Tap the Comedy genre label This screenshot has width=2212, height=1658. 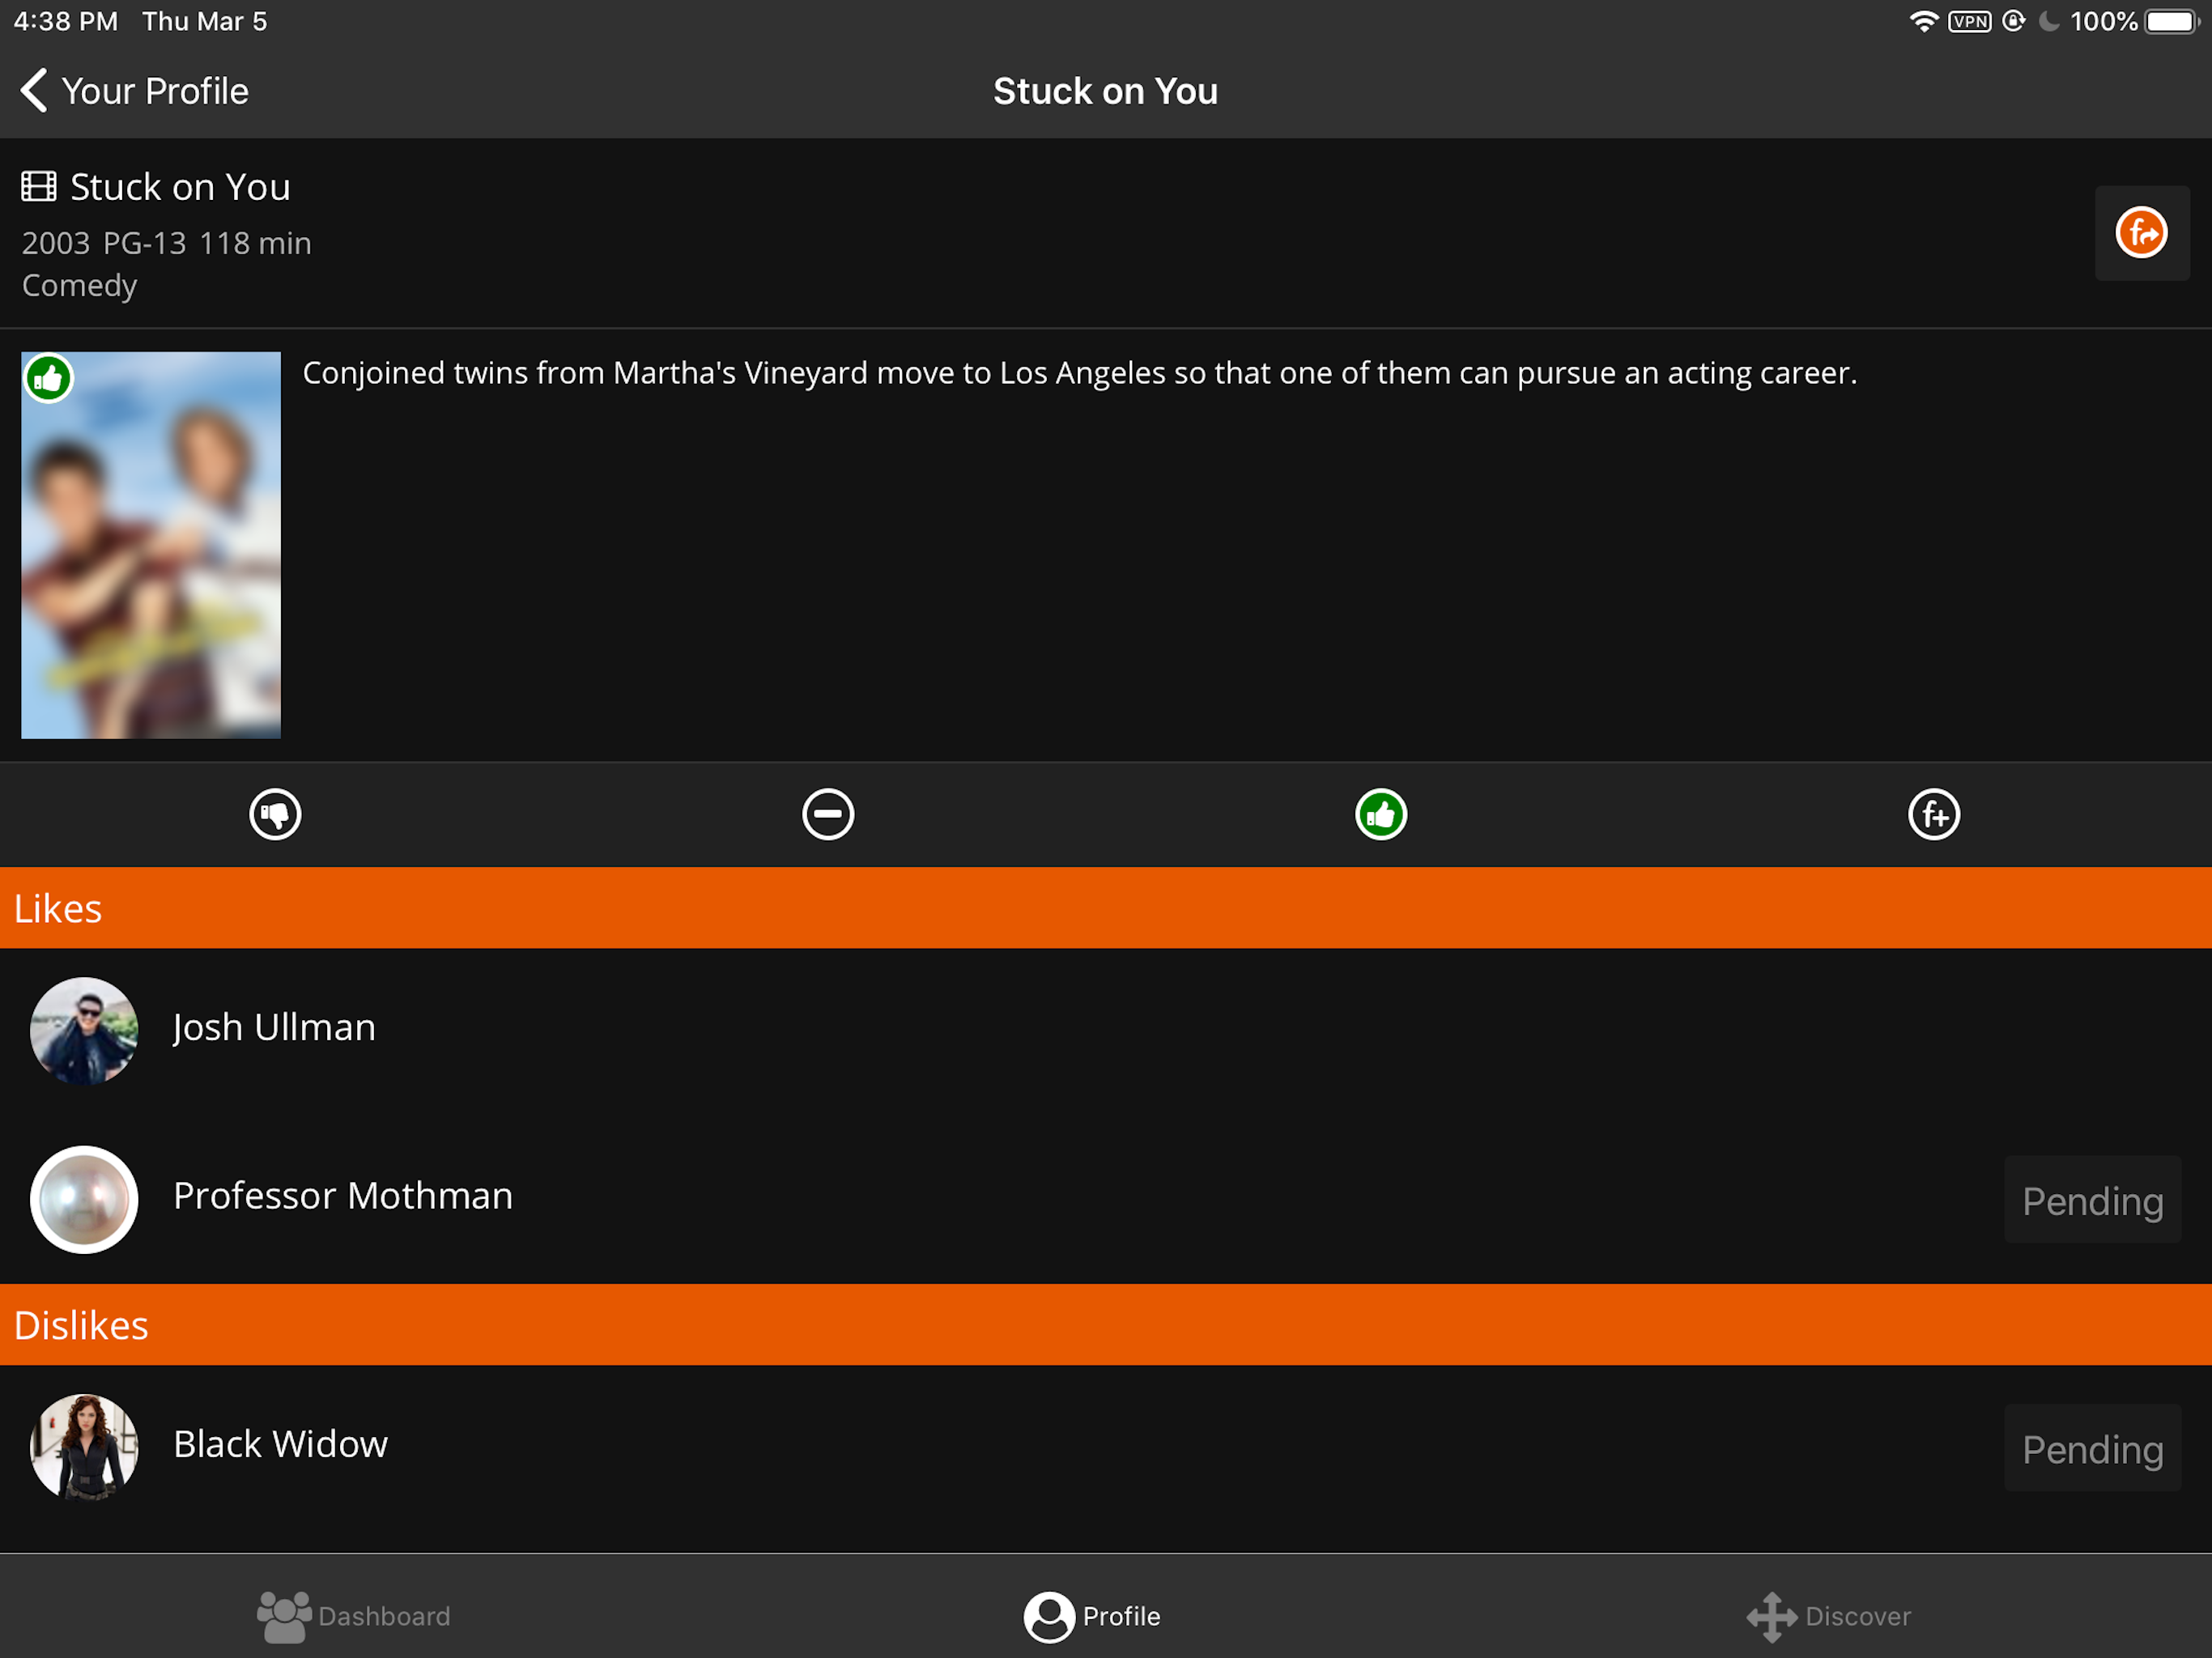[80, 286]
